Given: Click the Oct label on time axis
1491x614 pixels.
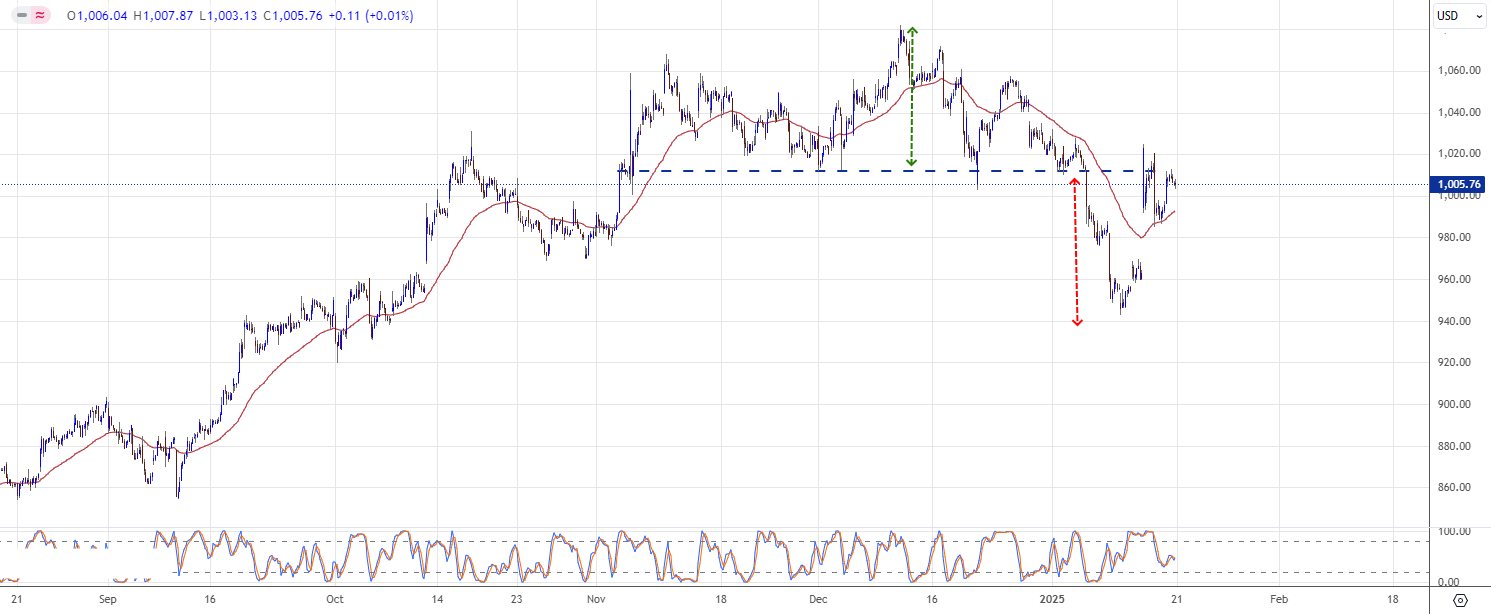Looking at the screenshot, I should tap(334, 600).
